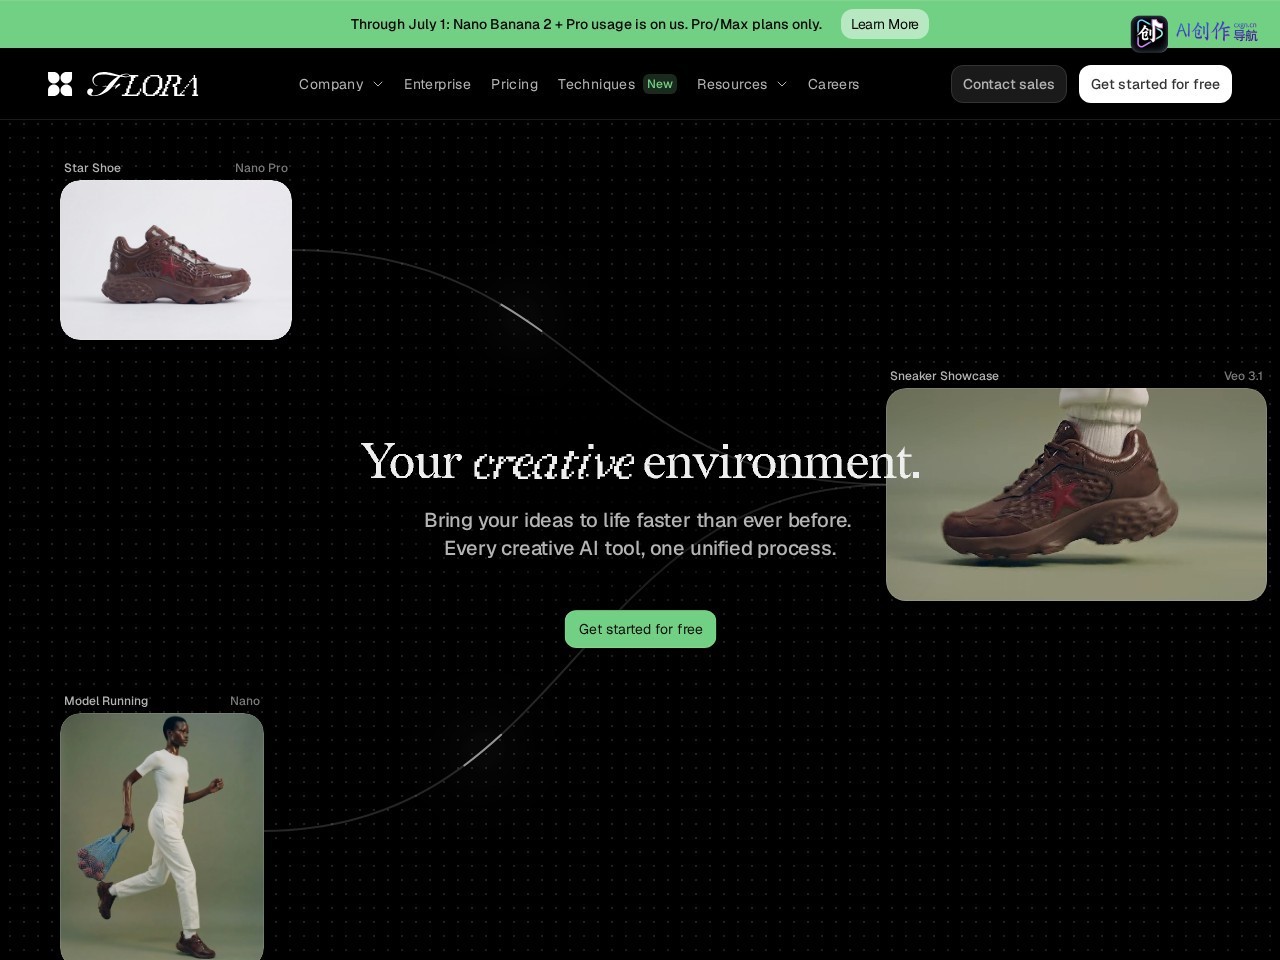Click green Get started for free button

640,629
